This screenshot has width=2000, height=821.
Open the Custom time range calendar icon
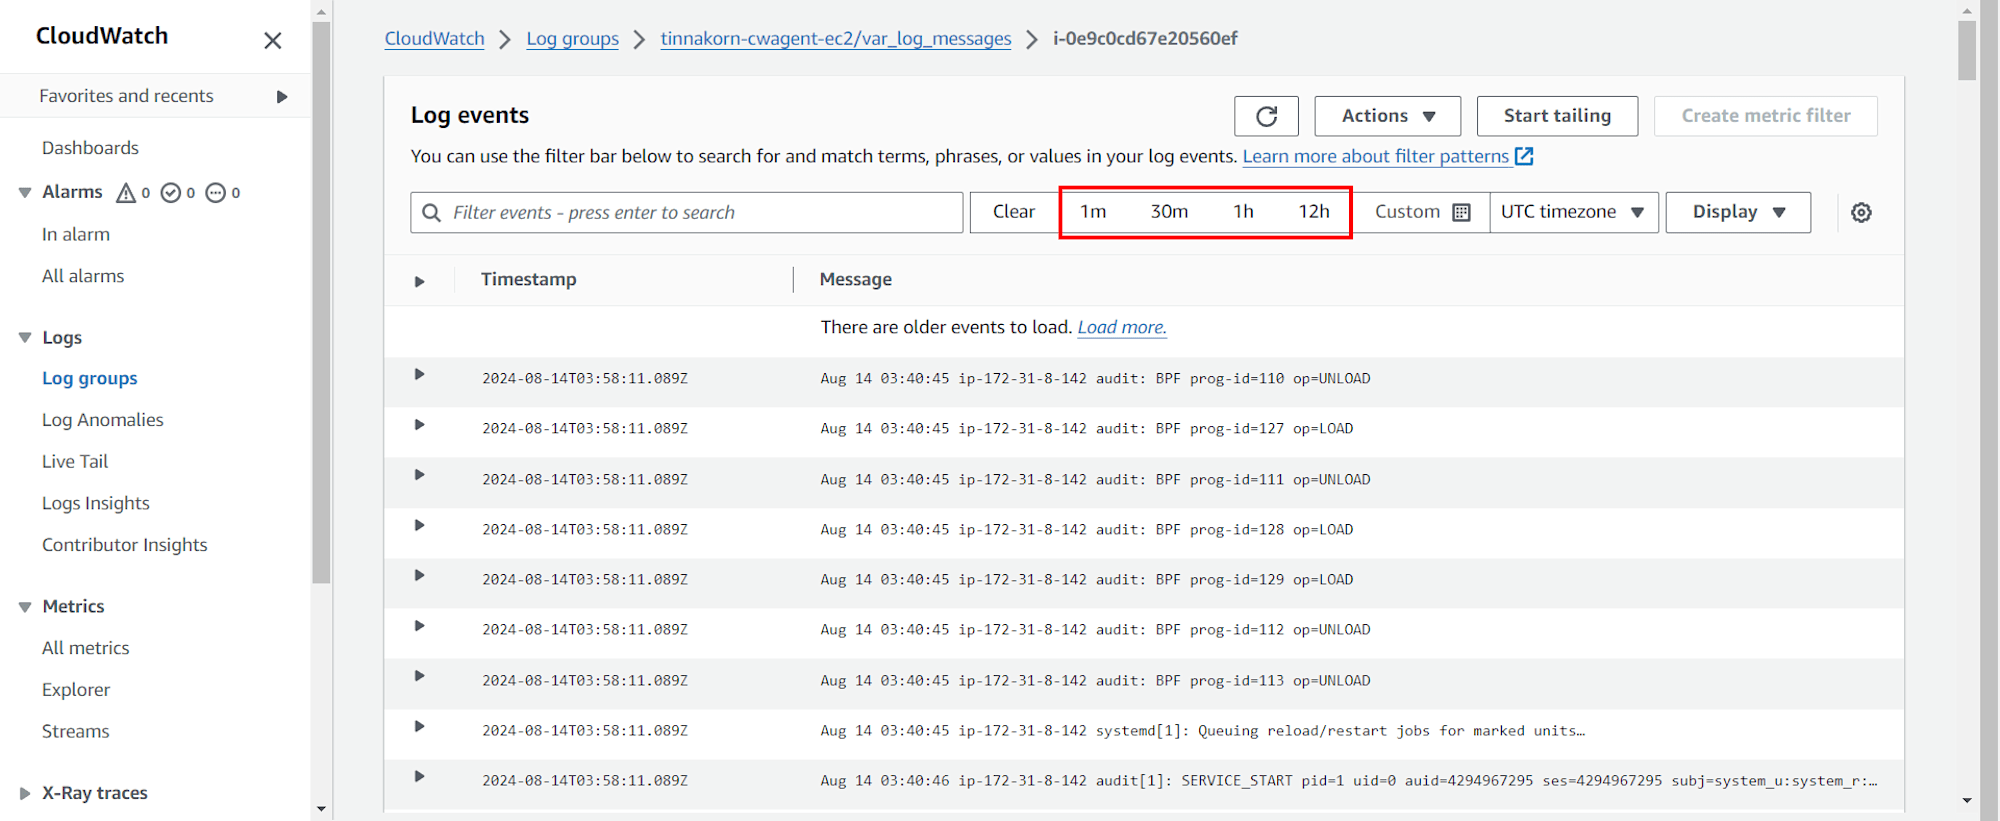[x=1461, y=212]
